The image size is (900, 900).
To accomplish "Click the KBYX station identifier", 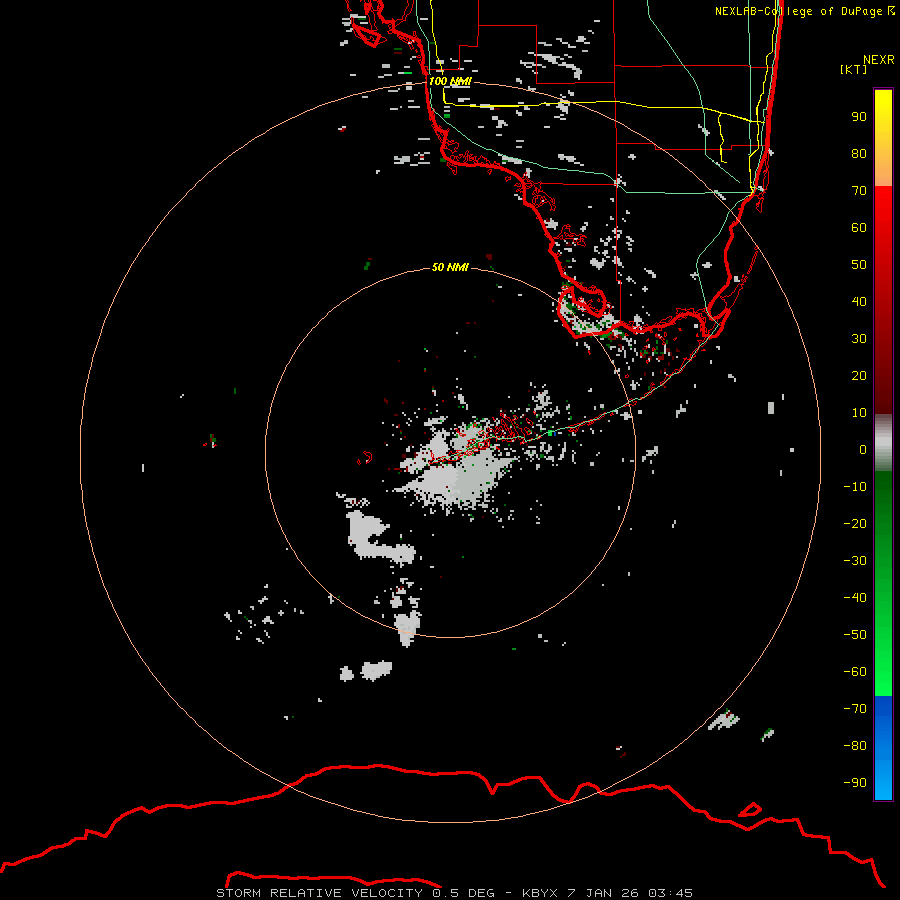I will [x=540, y=893].
